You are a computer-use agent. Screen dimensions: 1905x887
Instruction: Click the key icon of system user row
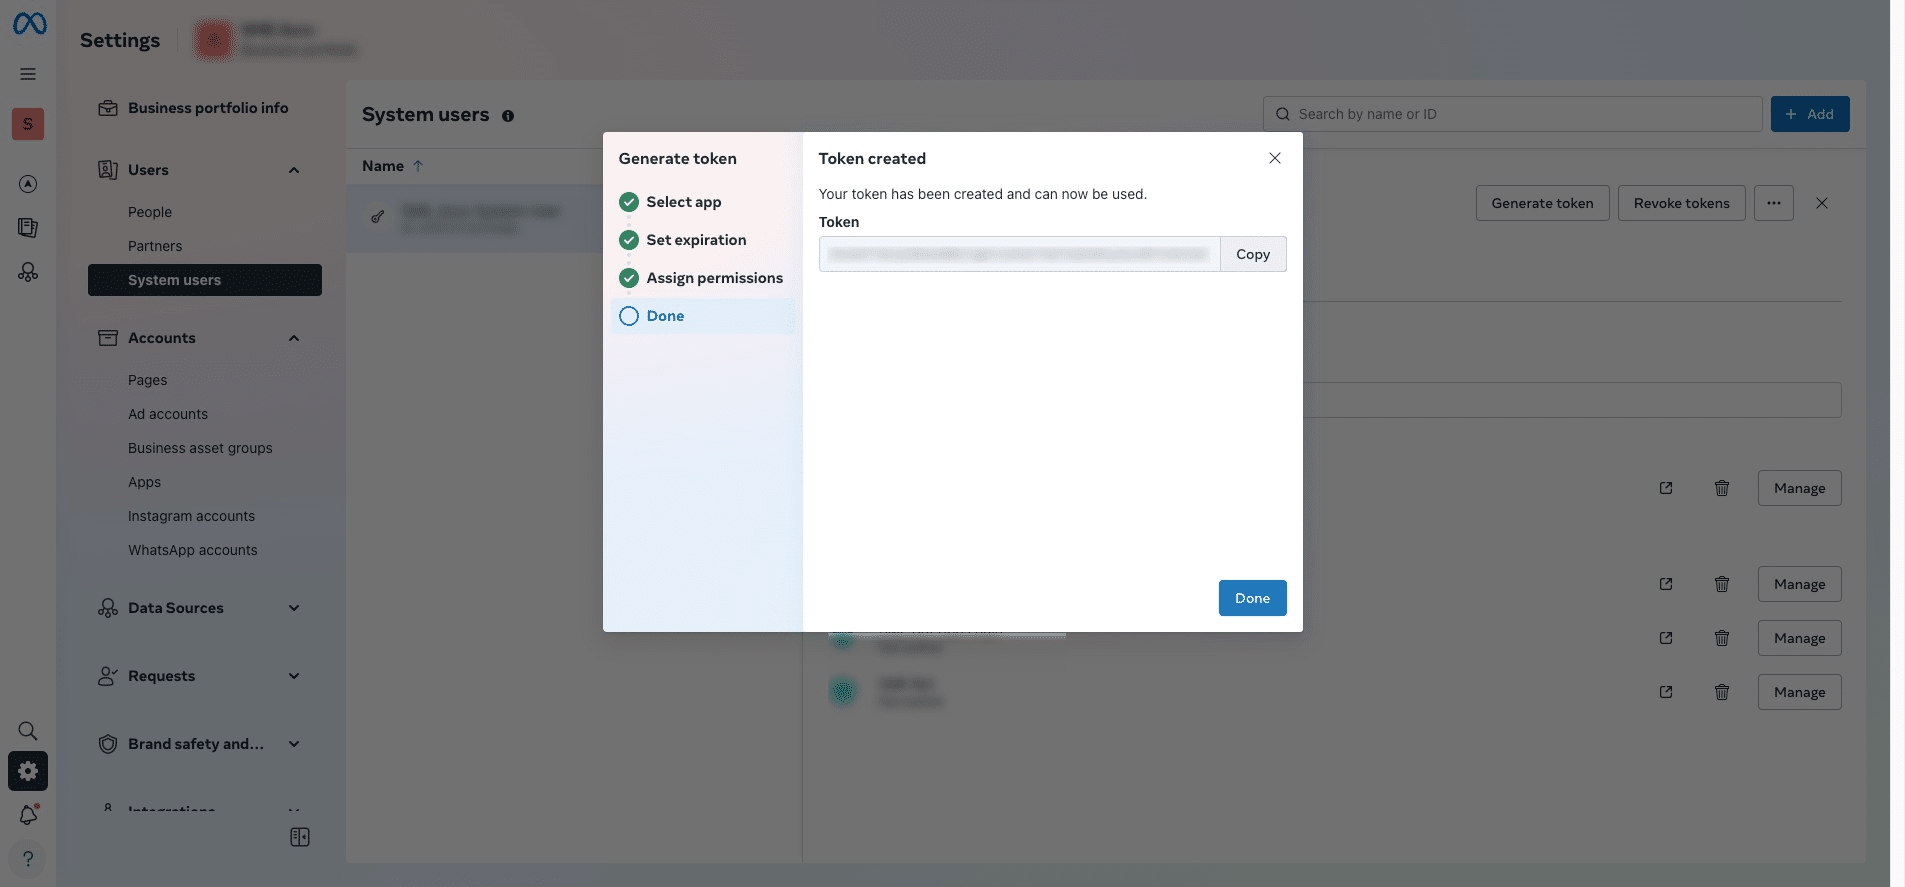(378, 217)
